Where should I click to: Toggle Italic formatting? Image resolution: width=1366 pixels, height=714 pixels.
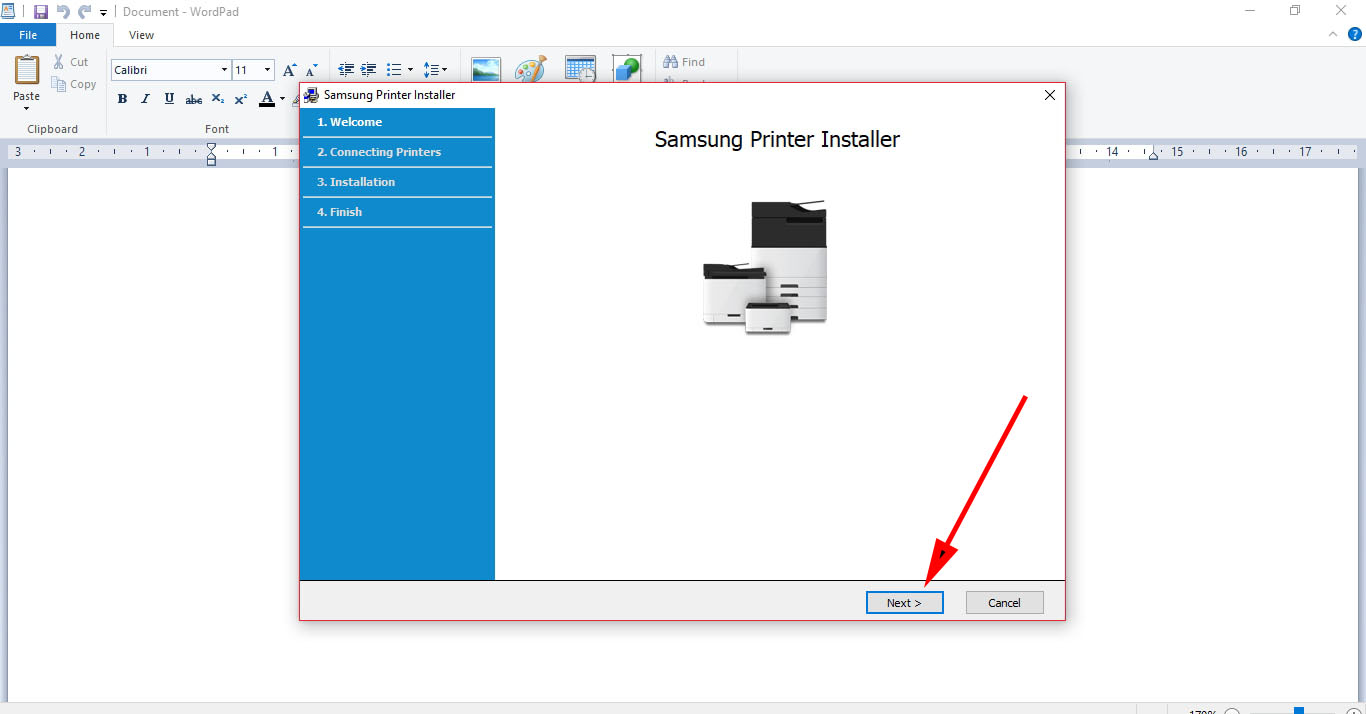coord(145,99)
